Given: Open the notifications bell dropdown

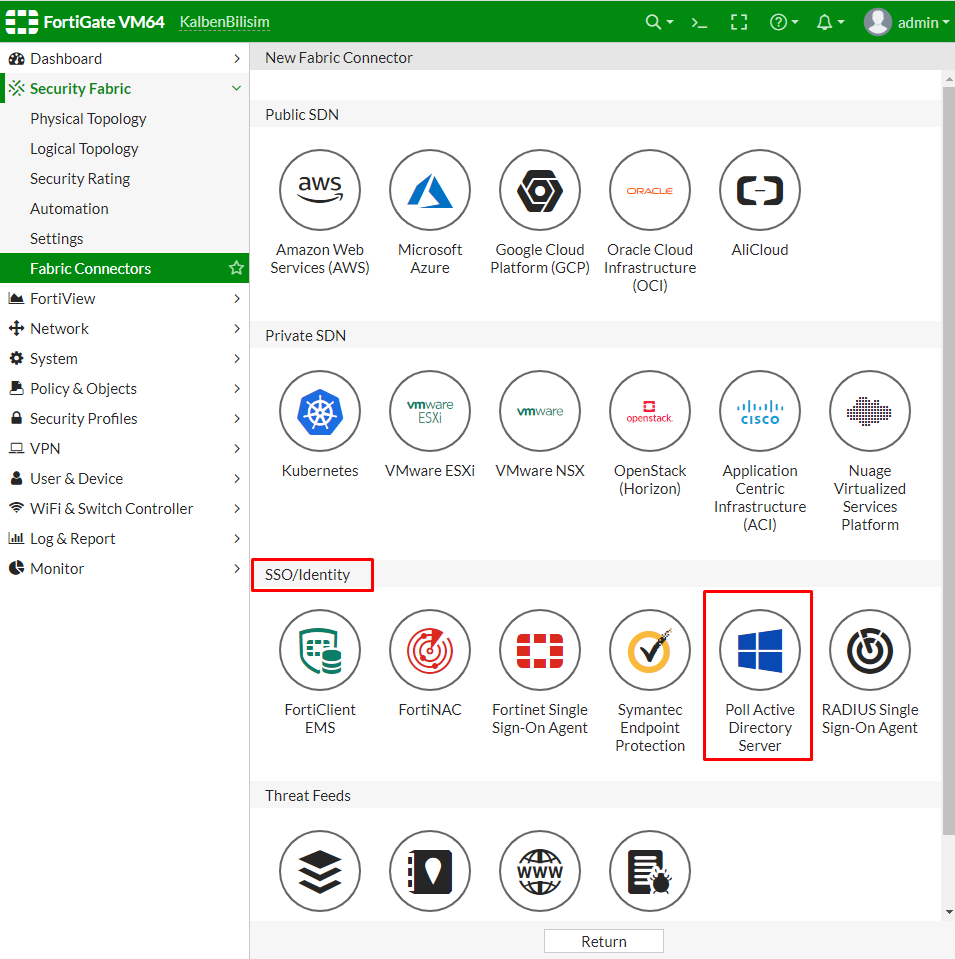Looking at the screenshot, I should coord(830,23).
